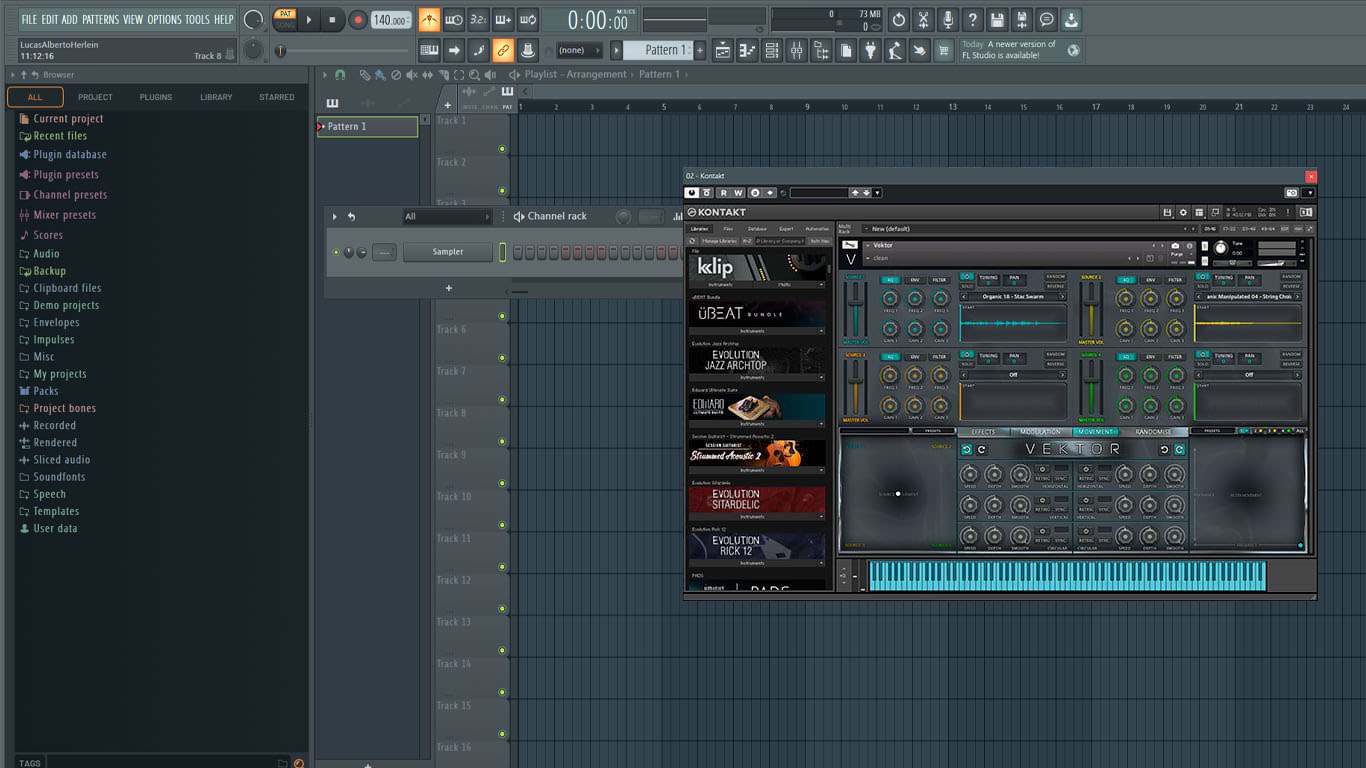Click the microphone one-click recording icon
This screenshot has width=1366, height=768.
click(947, 19)
